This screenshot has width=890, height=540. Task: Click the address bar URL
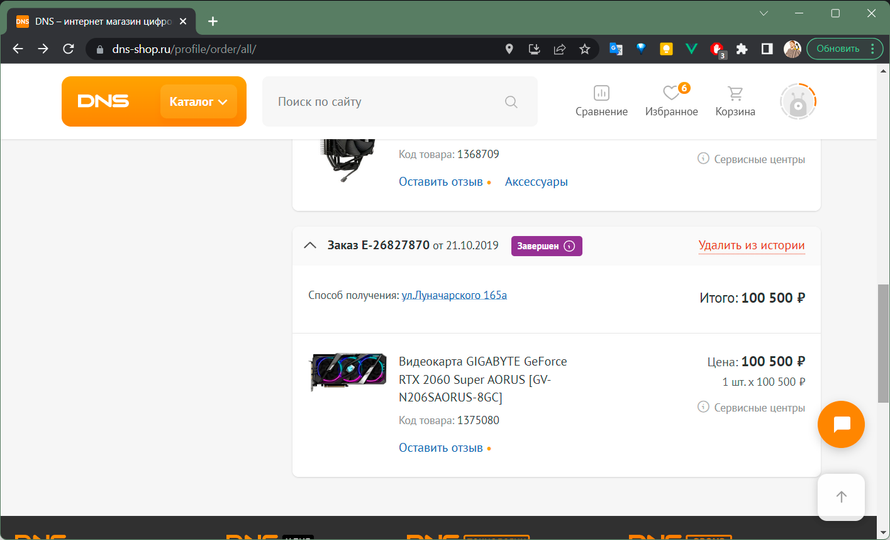[x=184, y=49]
